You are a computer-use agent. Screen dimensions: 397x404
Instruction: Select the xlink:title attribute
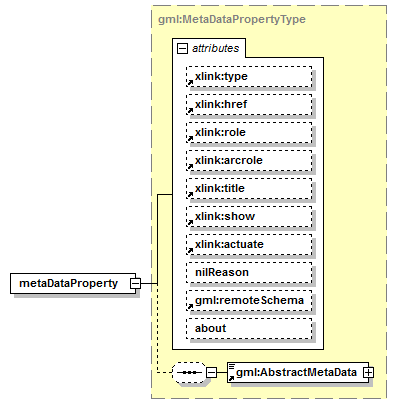click(249, 189)
